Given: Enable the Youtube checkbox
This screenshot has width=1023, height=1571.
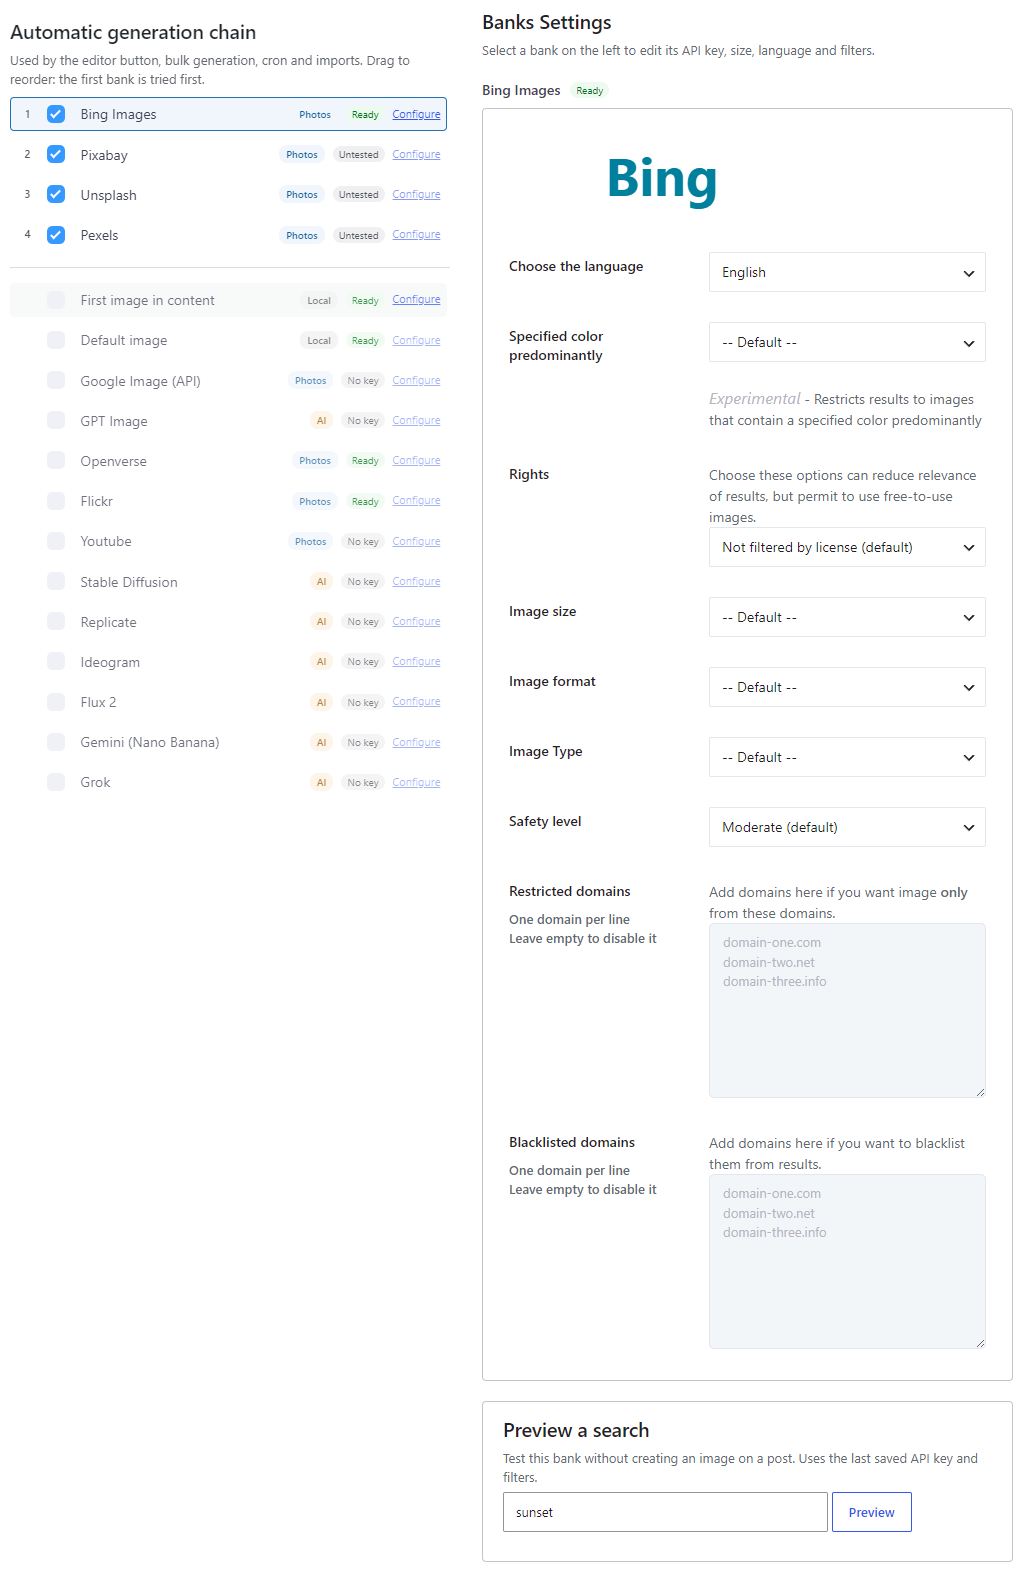Looking at the screenshot, I should (x=56, y=541).
